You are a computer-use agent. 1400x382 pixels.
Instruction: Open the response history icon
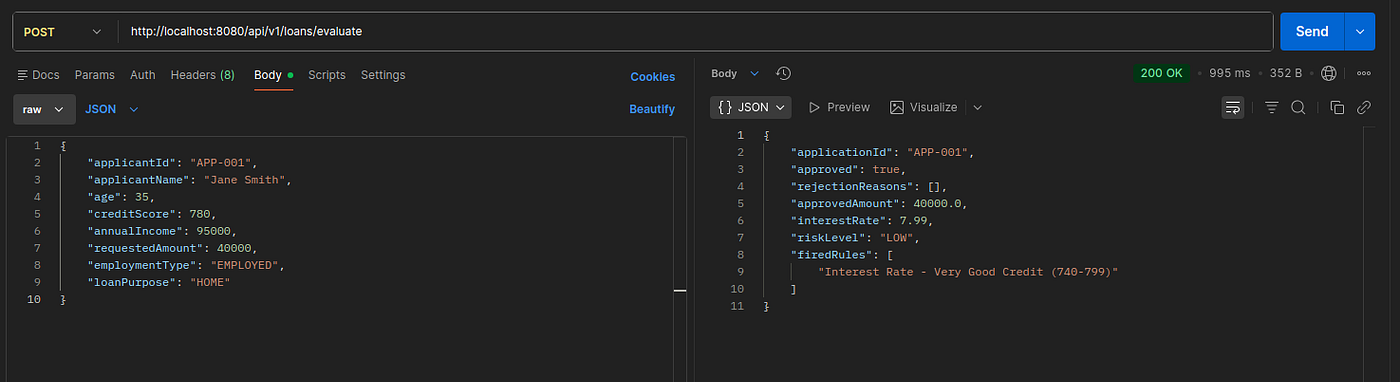coord(783,74)
